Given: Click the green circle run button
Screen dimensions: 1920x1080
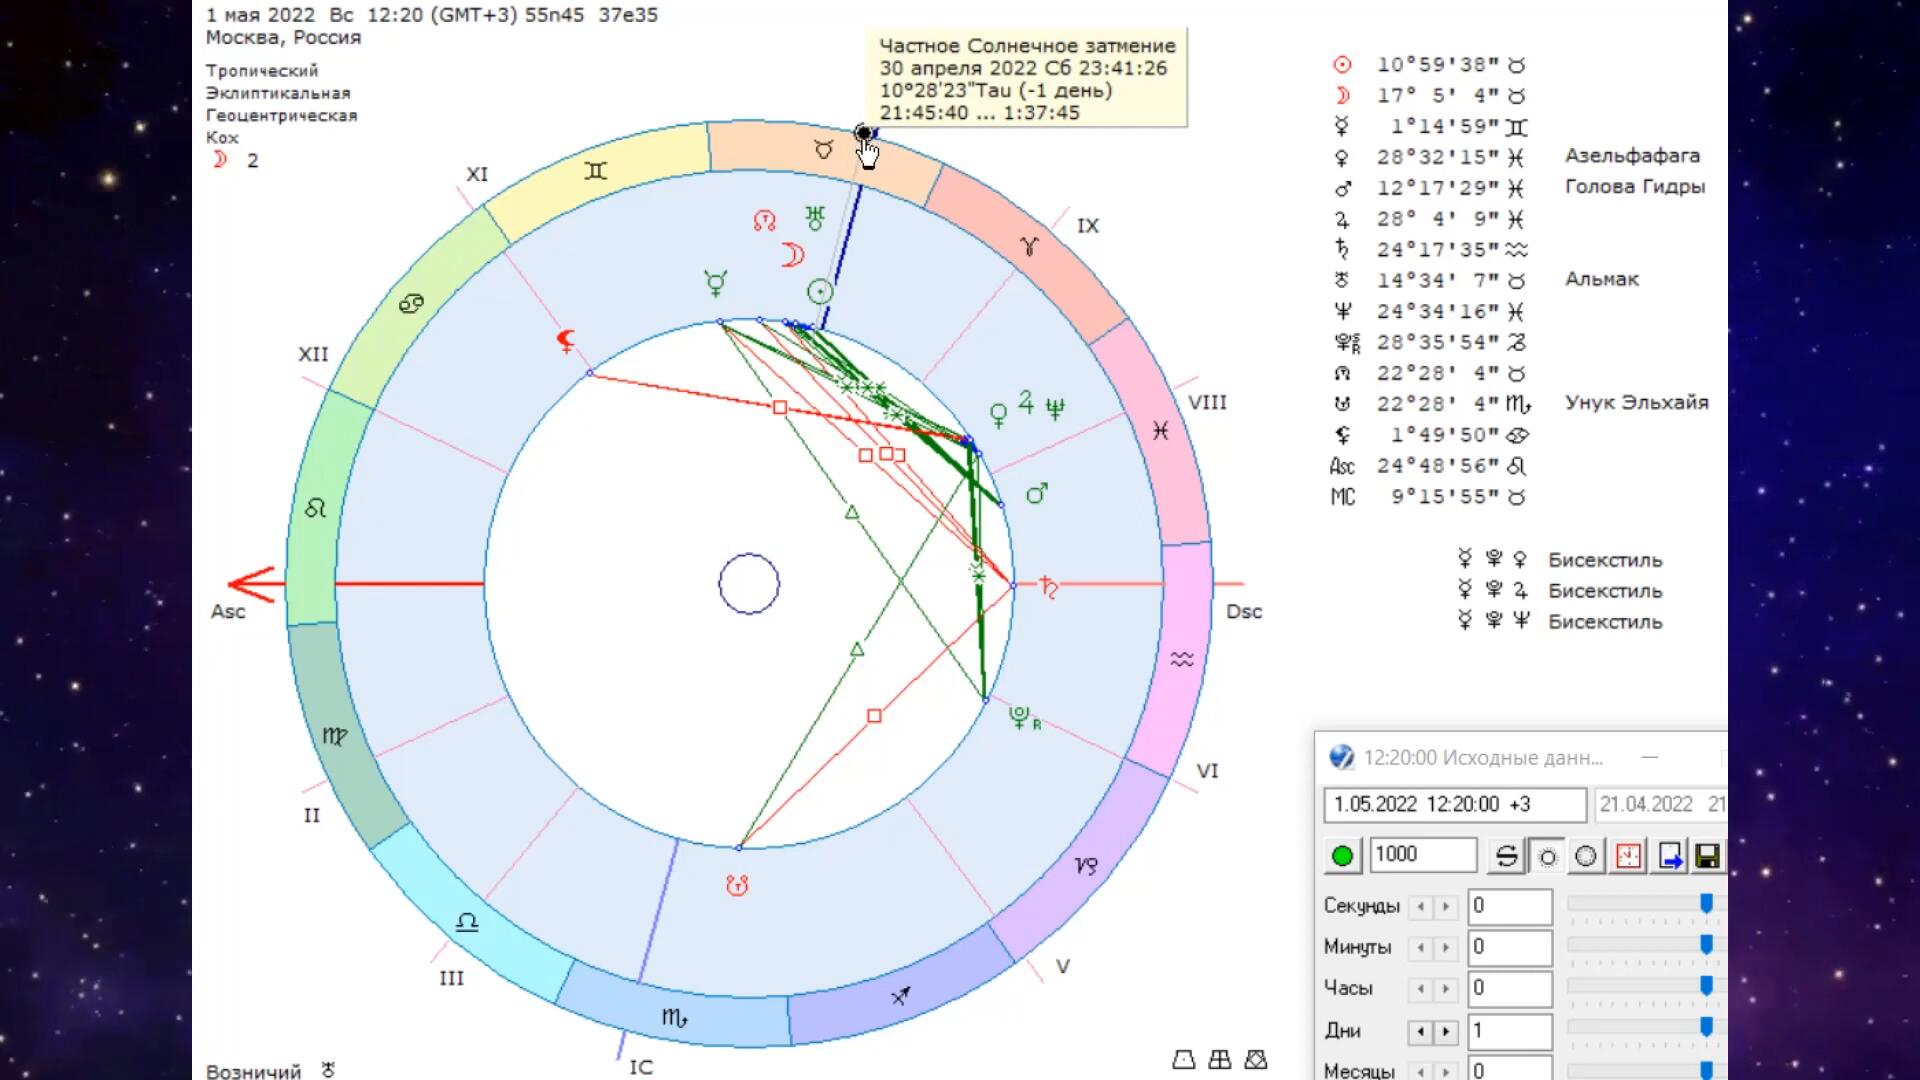Looking at the screenshot, I should (x=1342, y=856).
